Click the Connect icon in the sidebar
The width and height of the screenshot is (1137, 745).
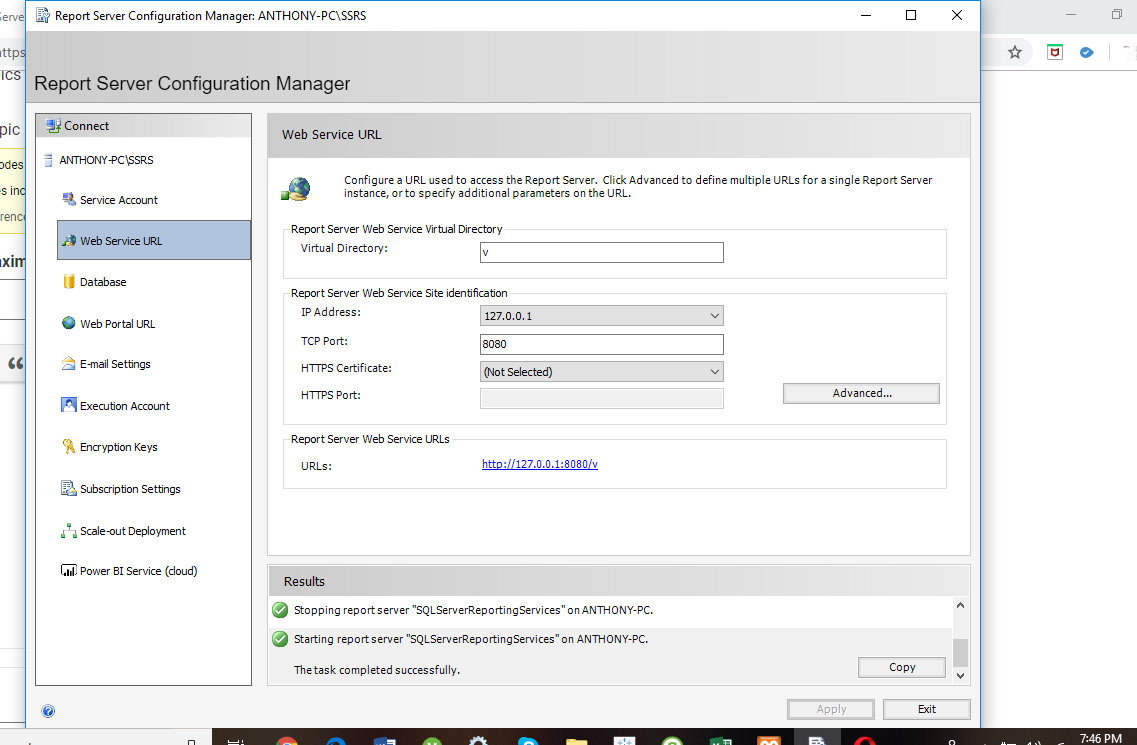(53, 125)
